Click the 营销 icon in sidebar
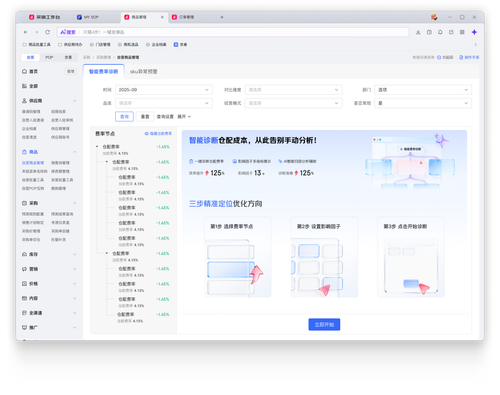The height and width of the screenshot is (395, 500). click(24, 269)
